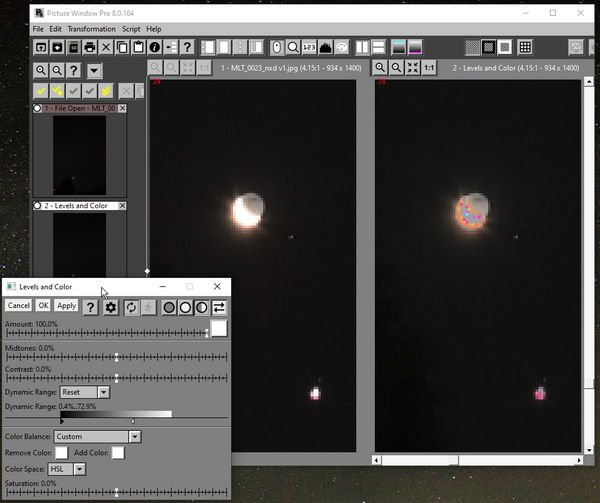
Task: Click the print icon in main toolbar
Action: [x=90, y=47]
